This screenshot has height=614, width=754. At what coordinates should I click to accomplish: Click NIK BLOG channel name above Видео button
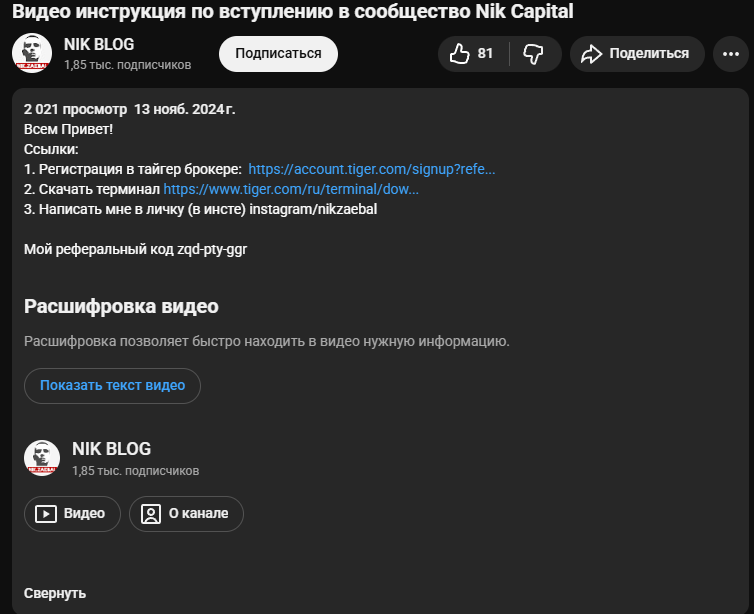pyautogui.click(x=111, y=449)
